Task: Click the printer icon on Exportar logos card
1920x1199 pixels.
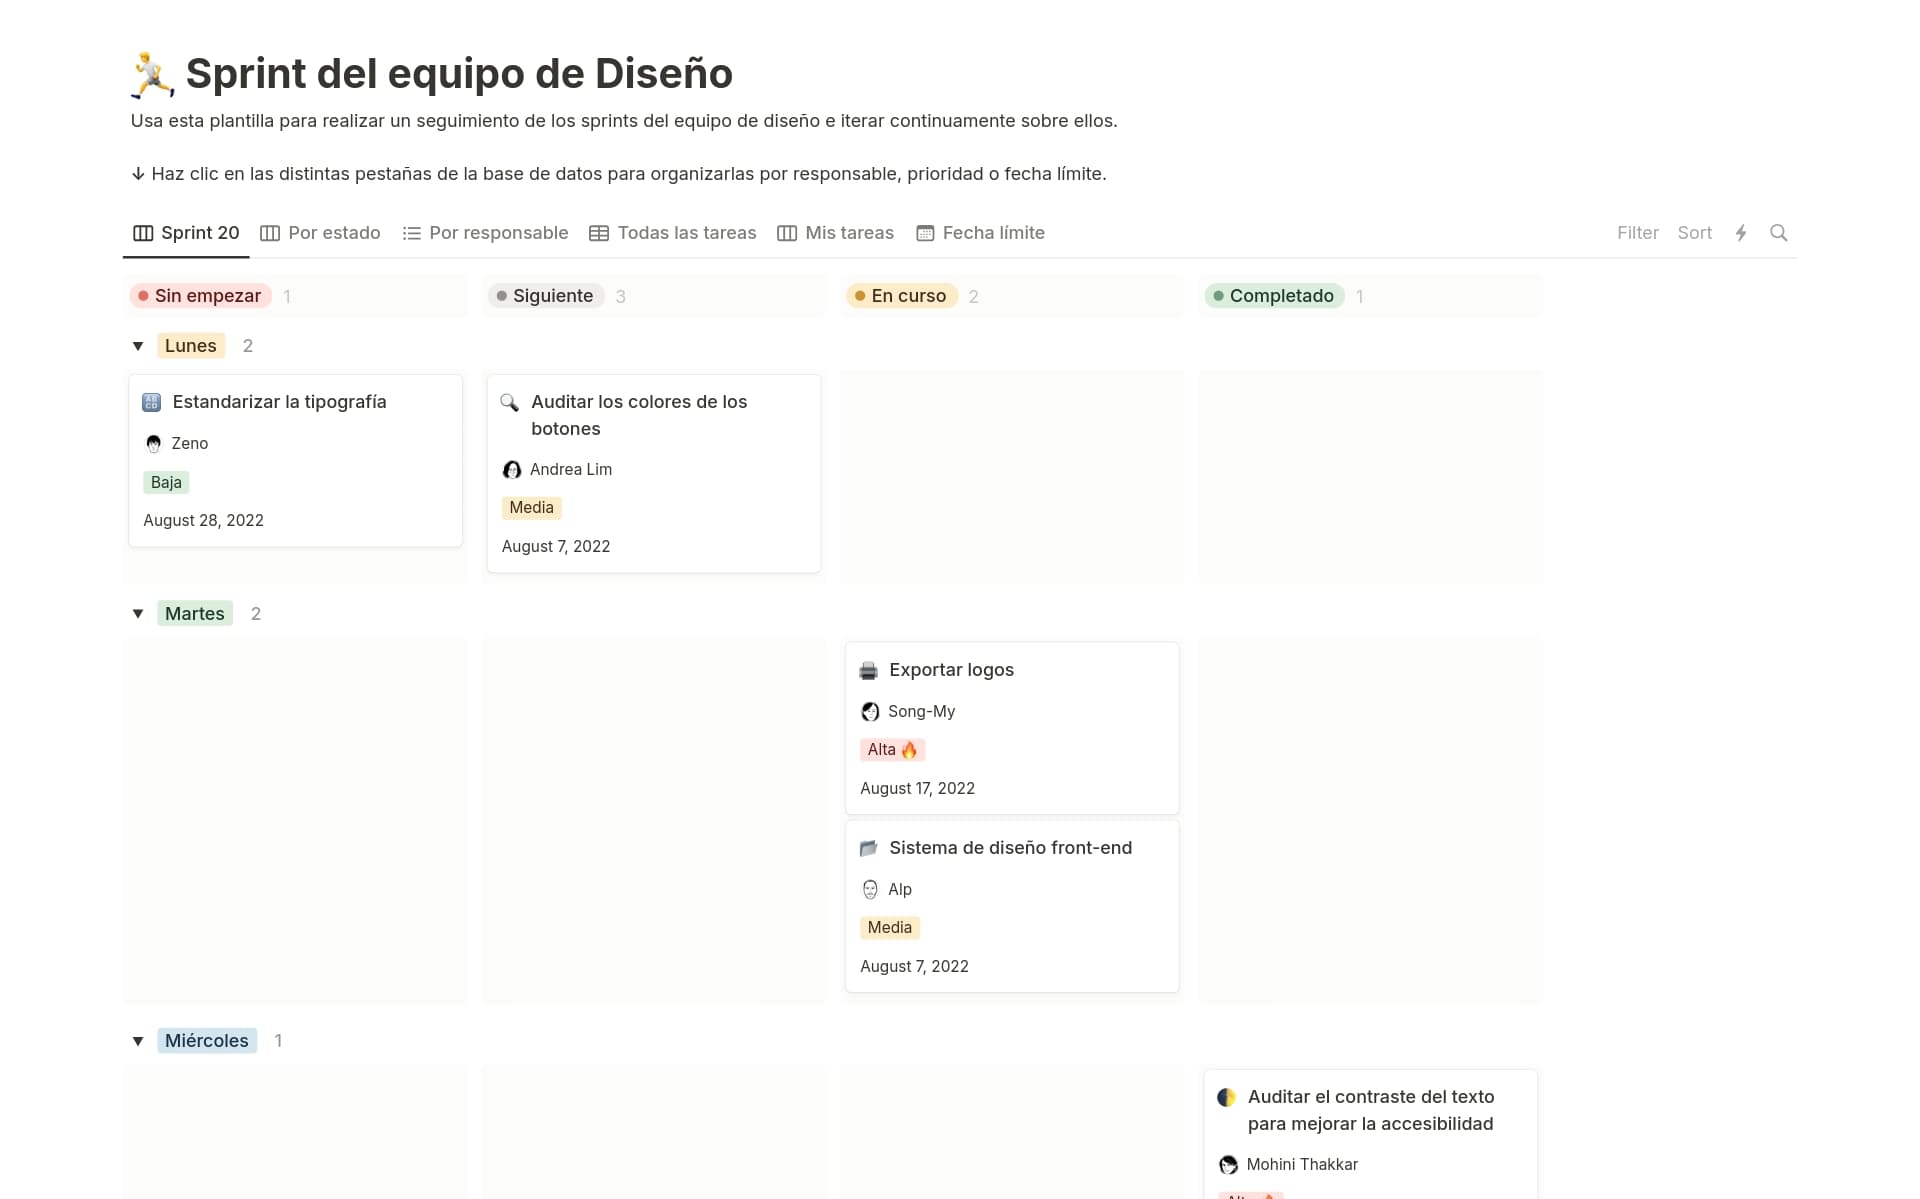Action: coord(868,670)
